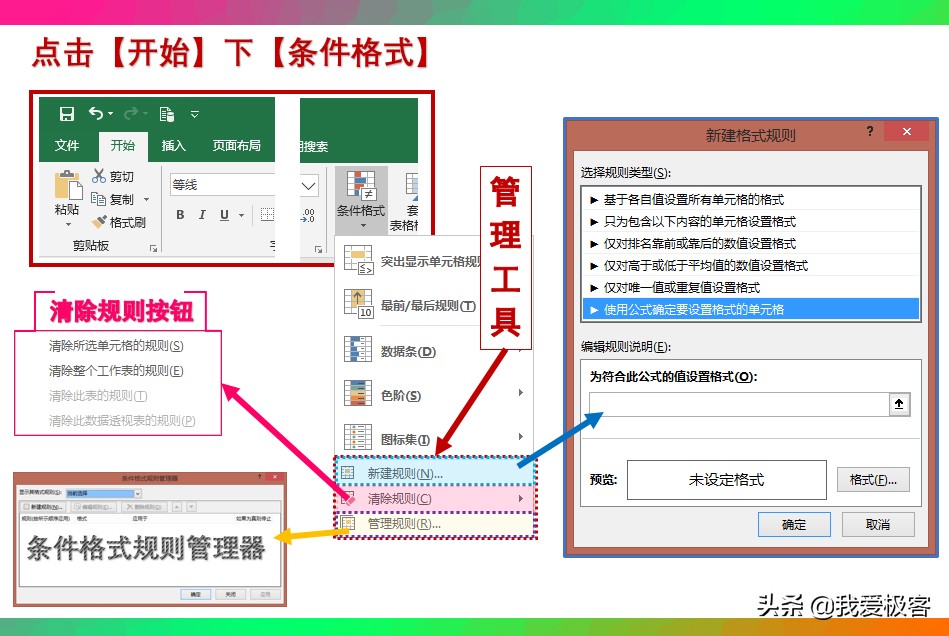Expand the 色阶 submenu arrow
This screenshot has width=949, height=636.
pos(521,393)
